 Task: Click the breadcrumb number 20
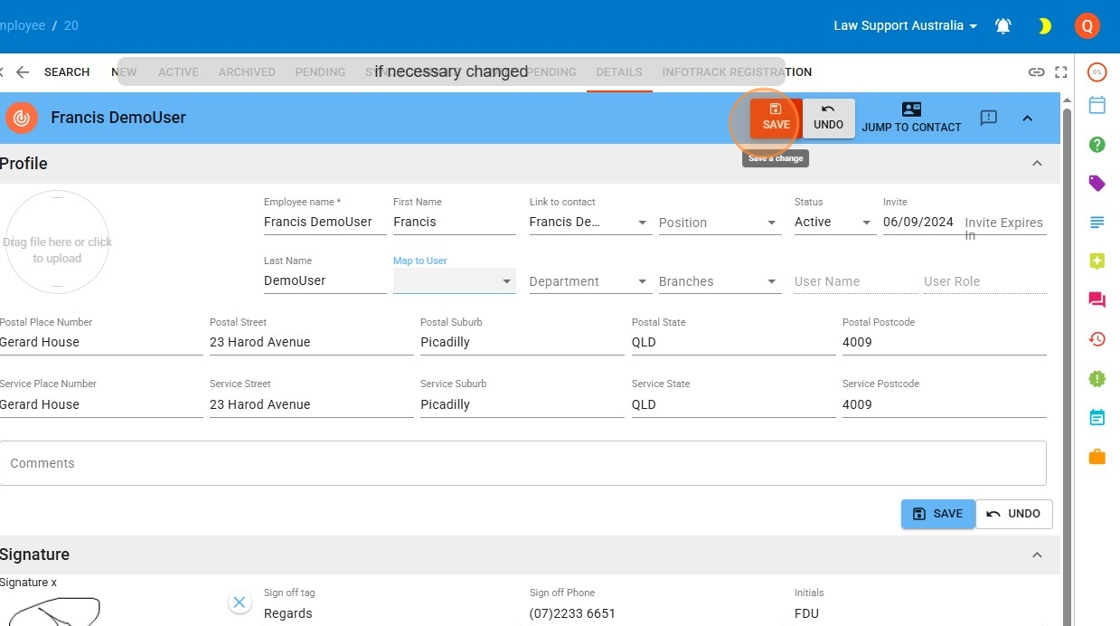point(71,26)
